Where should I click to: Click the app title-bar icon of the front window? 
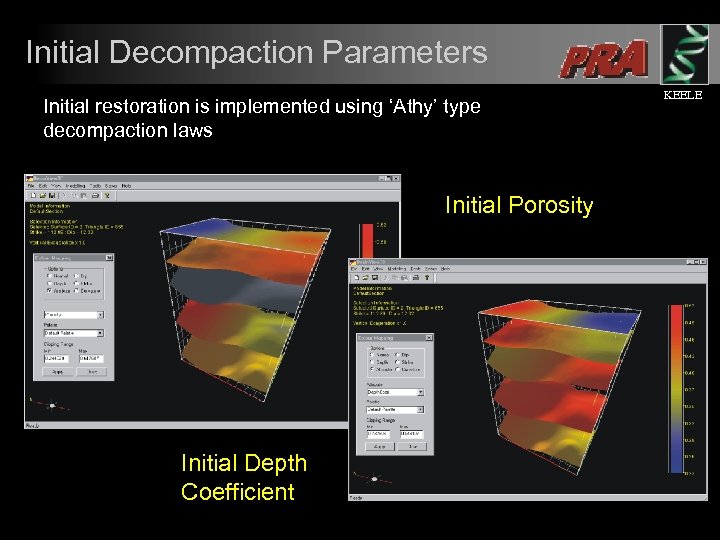[353, 262]
